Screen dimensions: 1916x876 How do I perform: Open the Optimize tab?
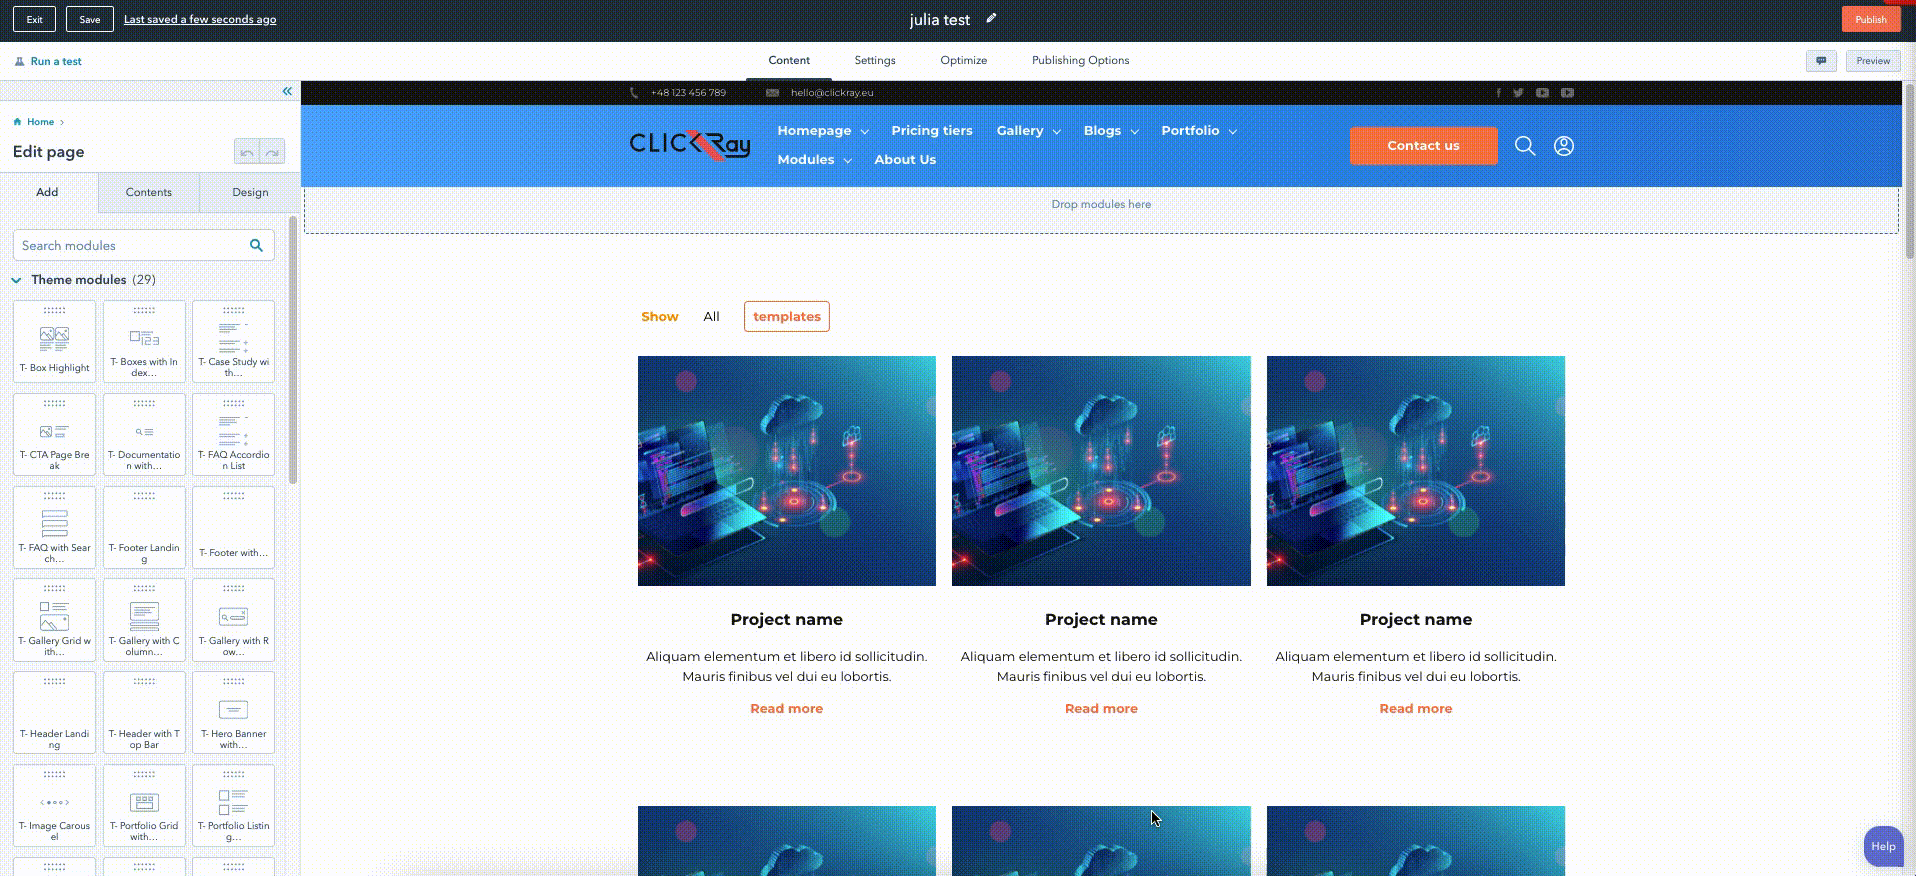pos(963,60)
